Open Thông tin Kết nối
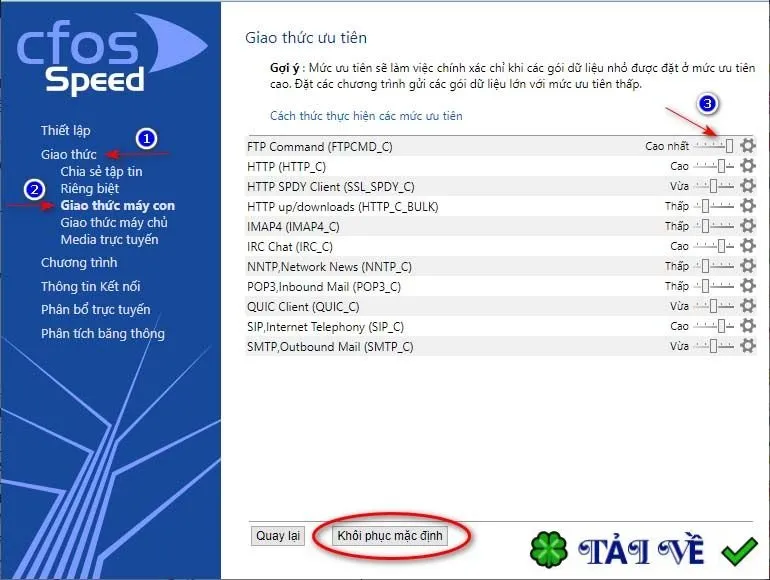 pos(90,286)
